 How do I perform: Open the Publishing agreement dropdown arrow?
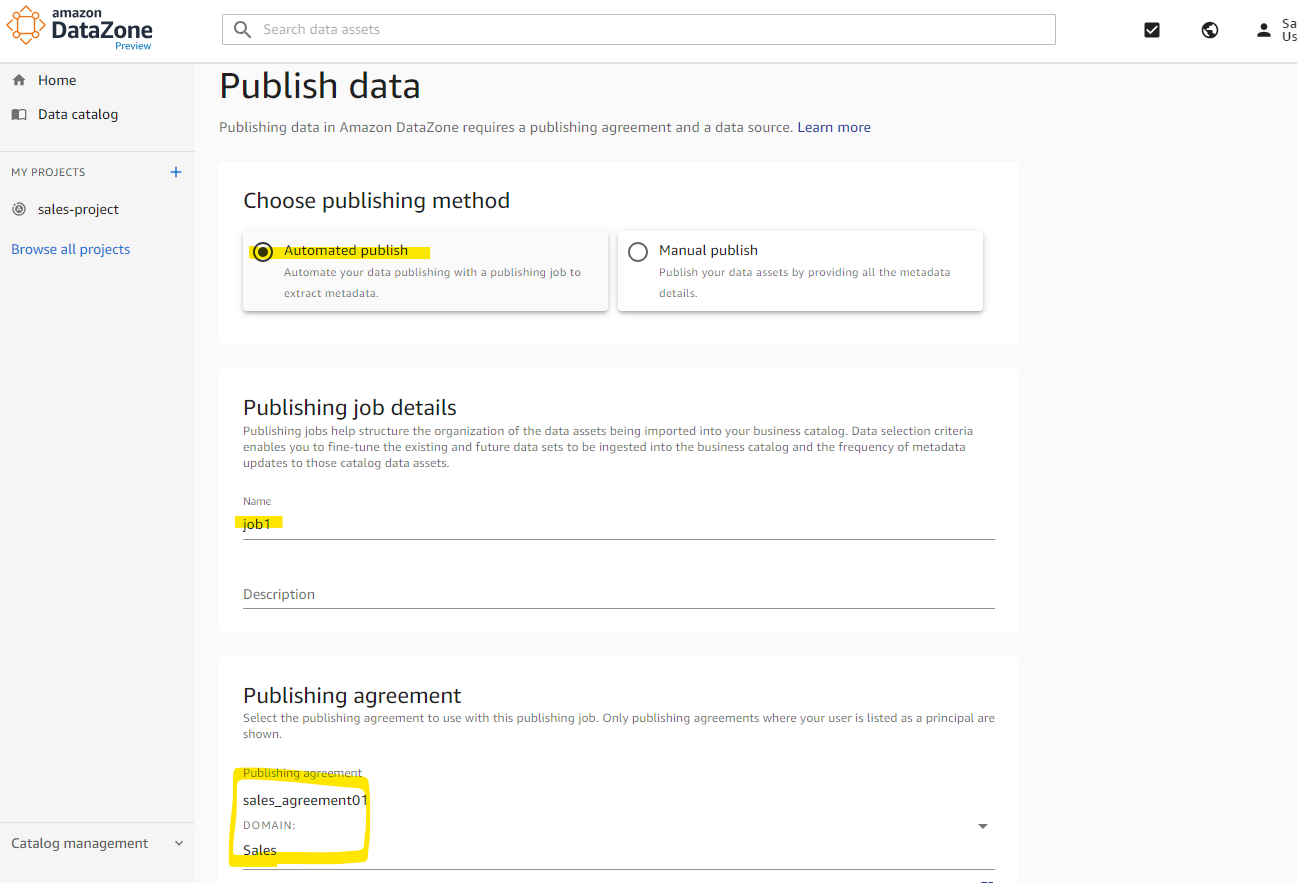point(983,826)
